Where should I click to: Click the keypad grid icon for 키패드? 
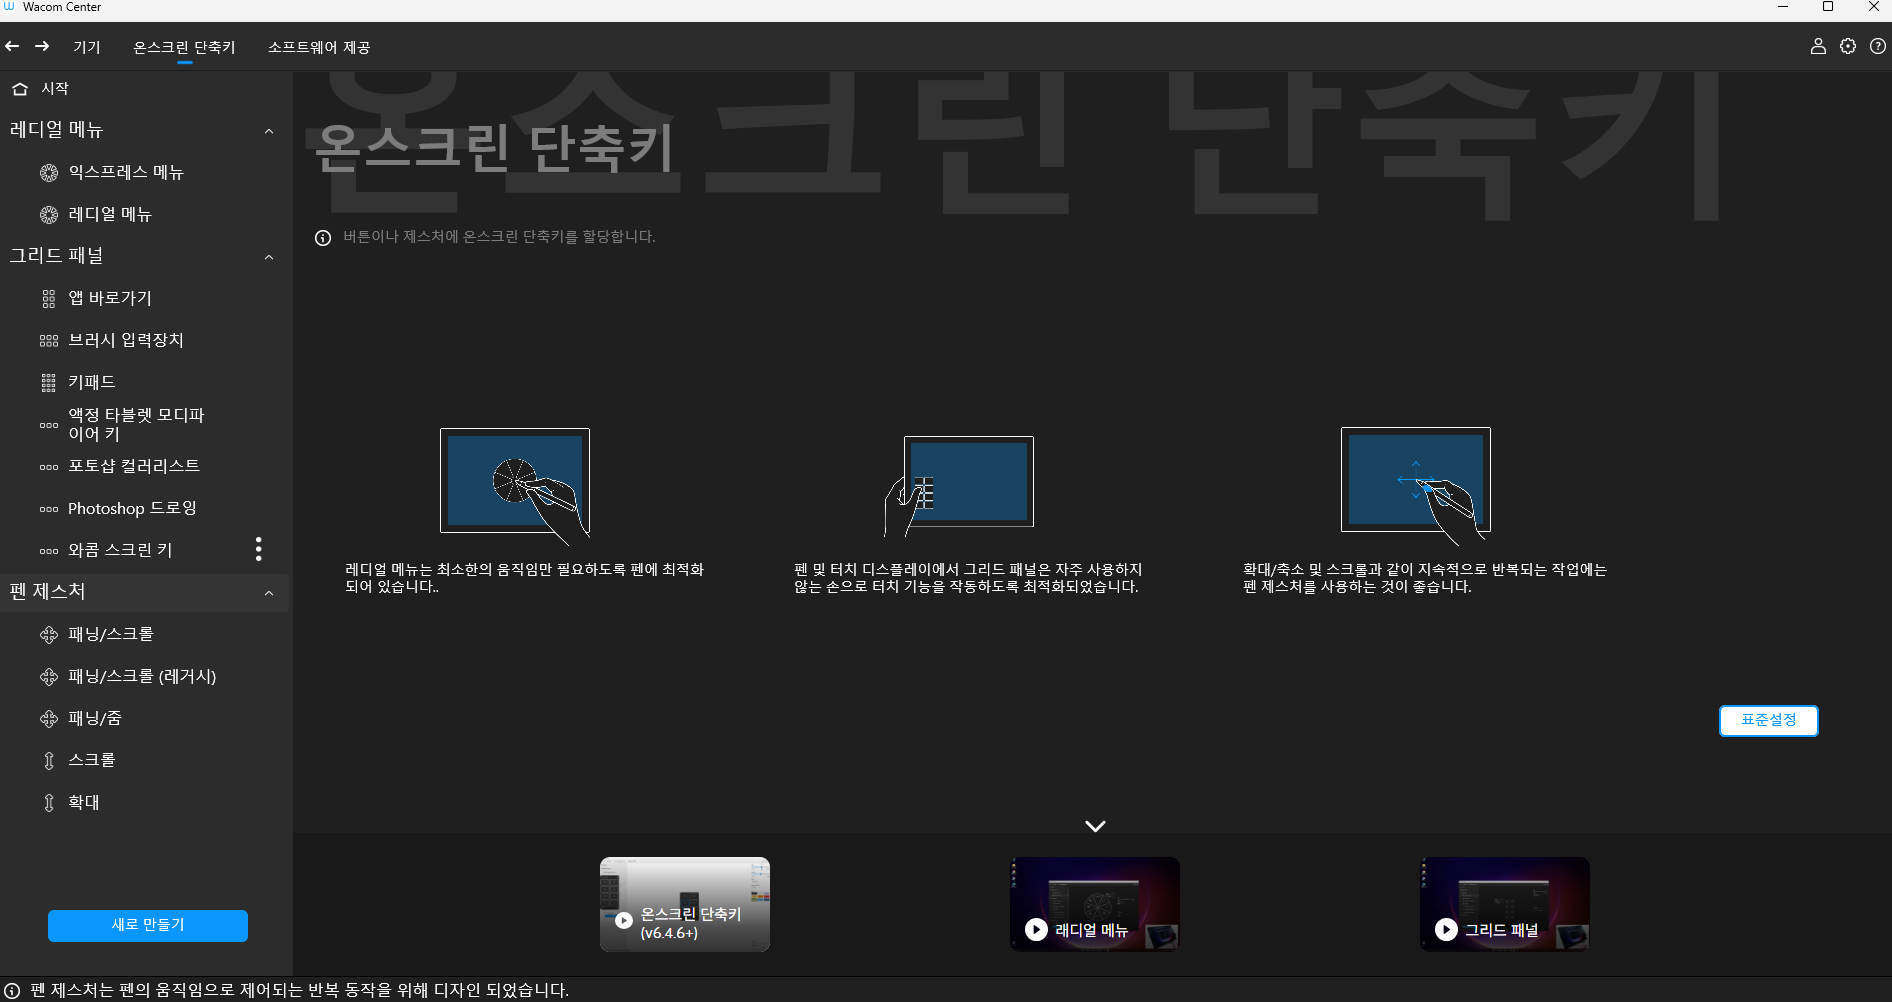pyautogui.click(x=49, y=383)
